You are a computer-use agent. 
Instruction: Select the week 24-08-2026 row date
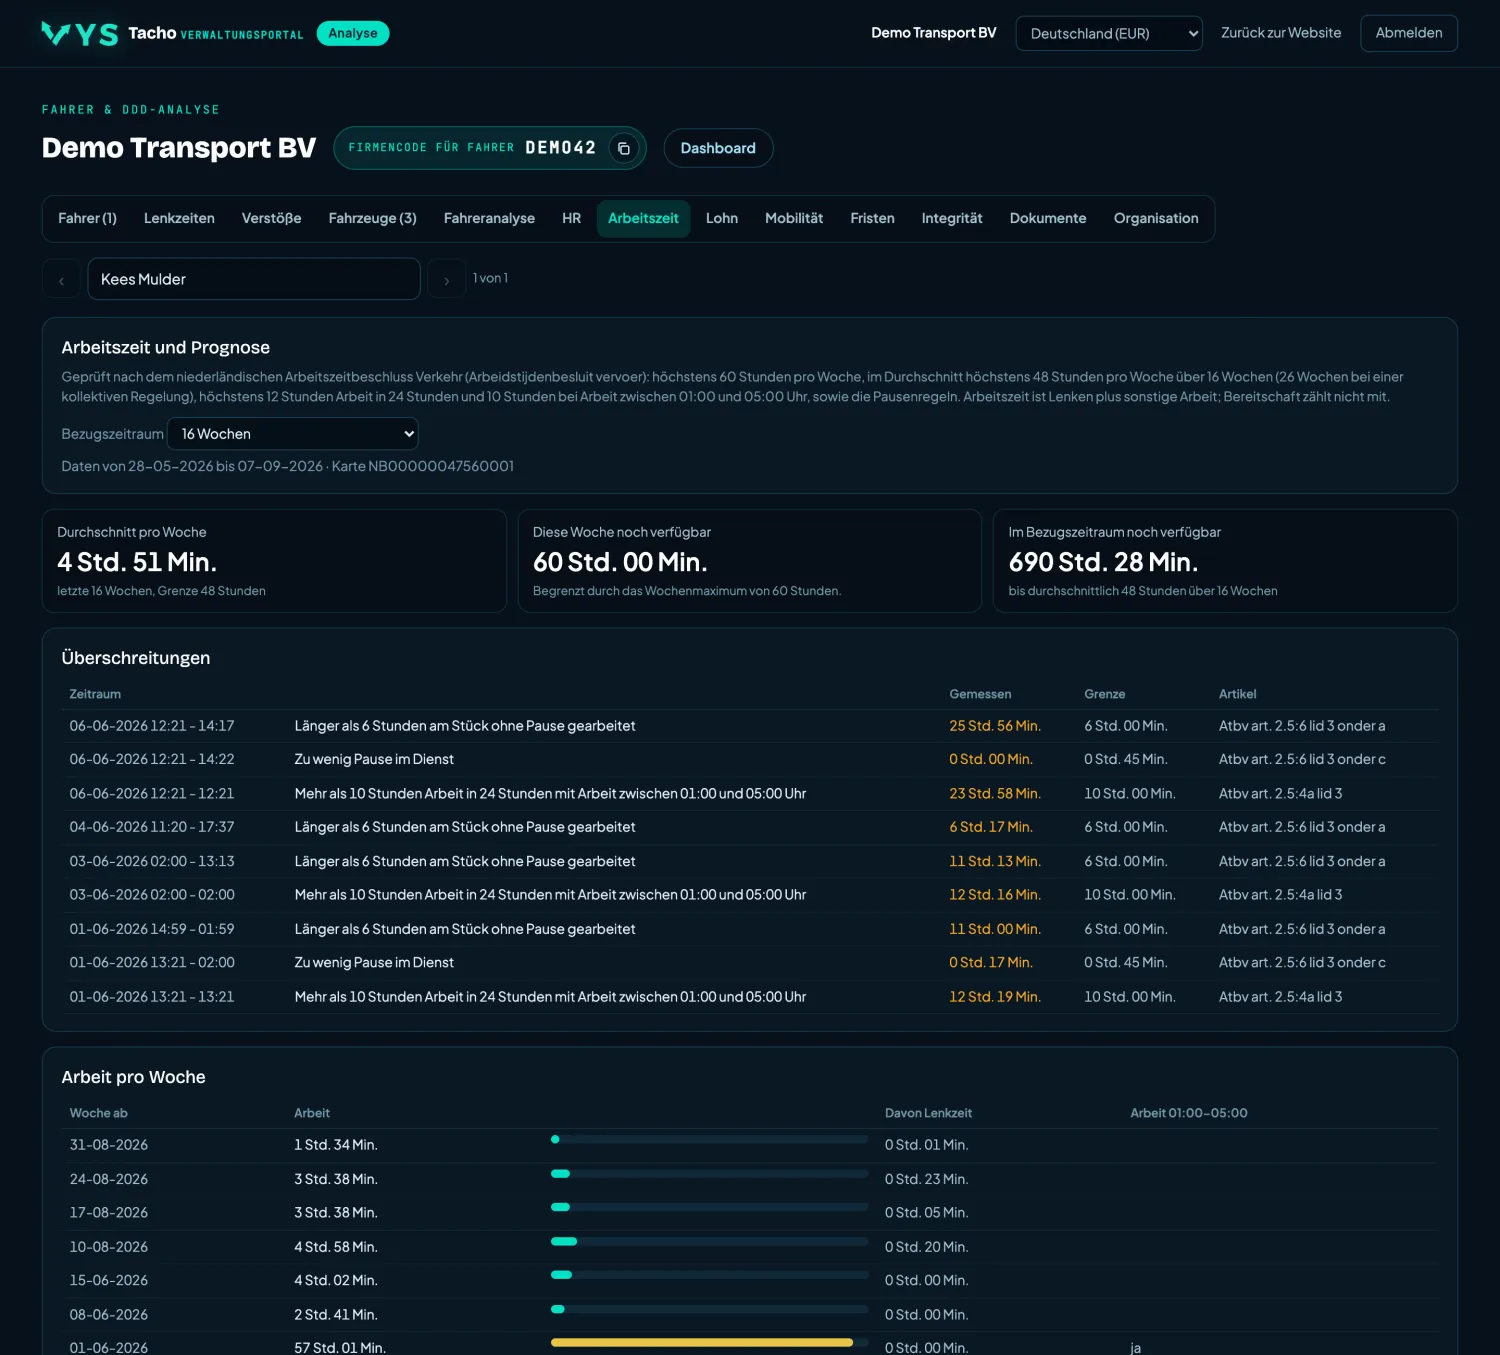(x=108, y=1179)
